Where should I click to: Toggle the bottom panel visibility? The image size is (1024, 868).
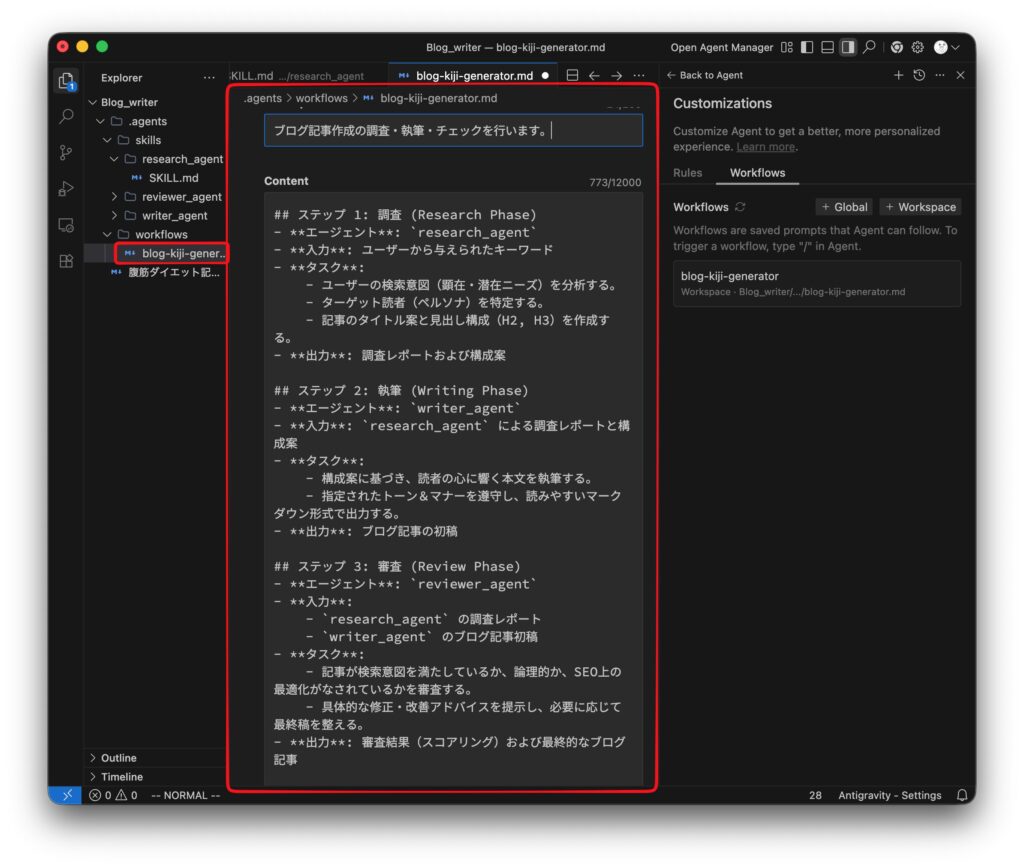coord(827,47)
